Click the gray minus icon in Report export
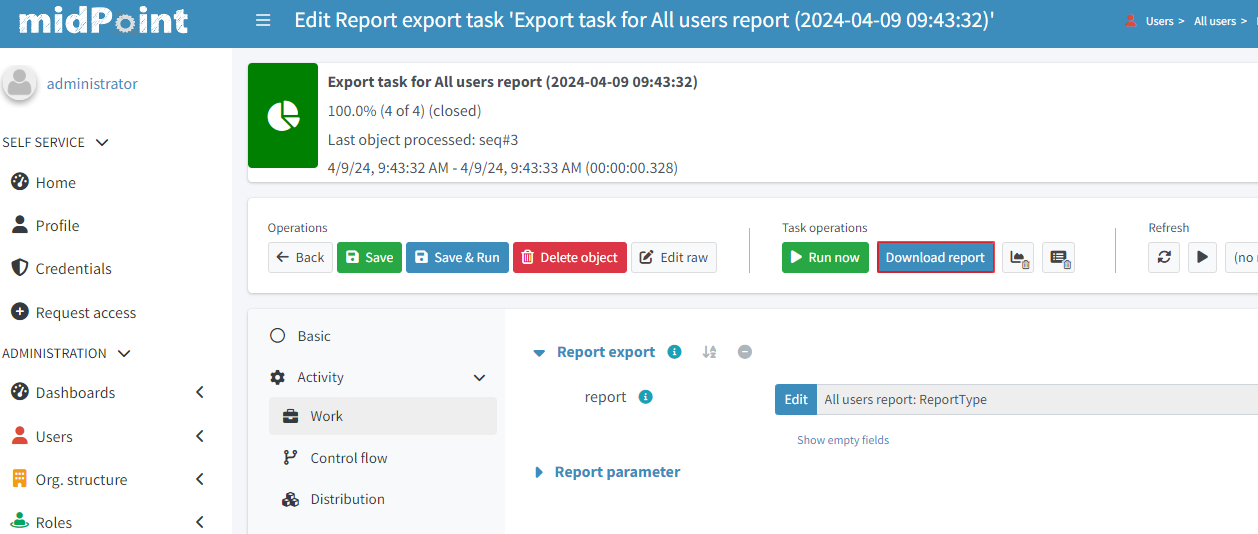The width and height of the screenshot is (1258, 534). 745,352
